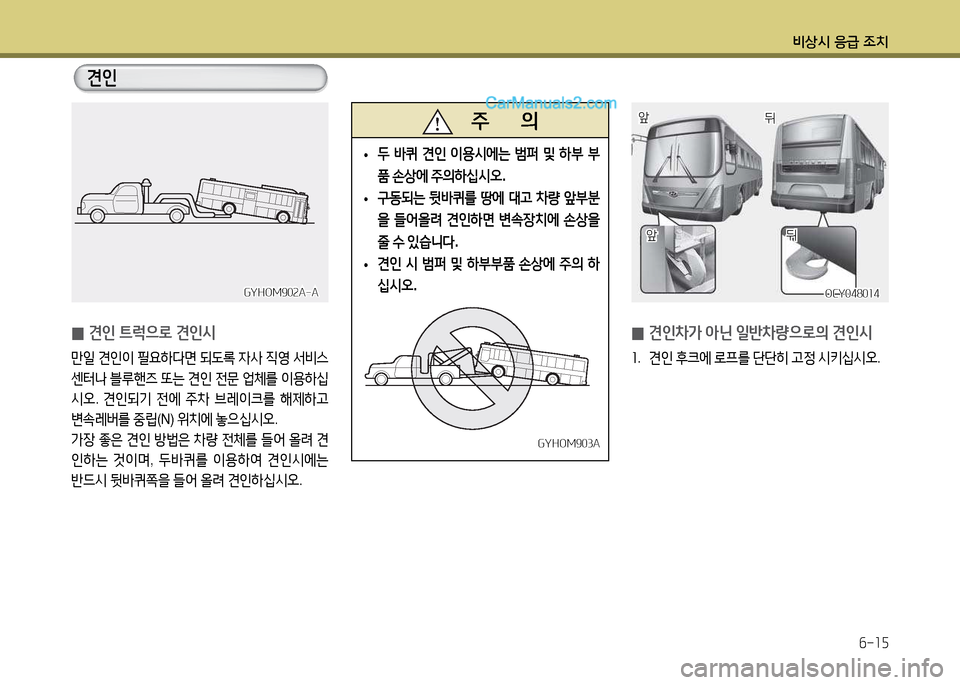Click the black square bullet before 견인 트럭으로 견인시
960x685 pixels.
point(78,331)
